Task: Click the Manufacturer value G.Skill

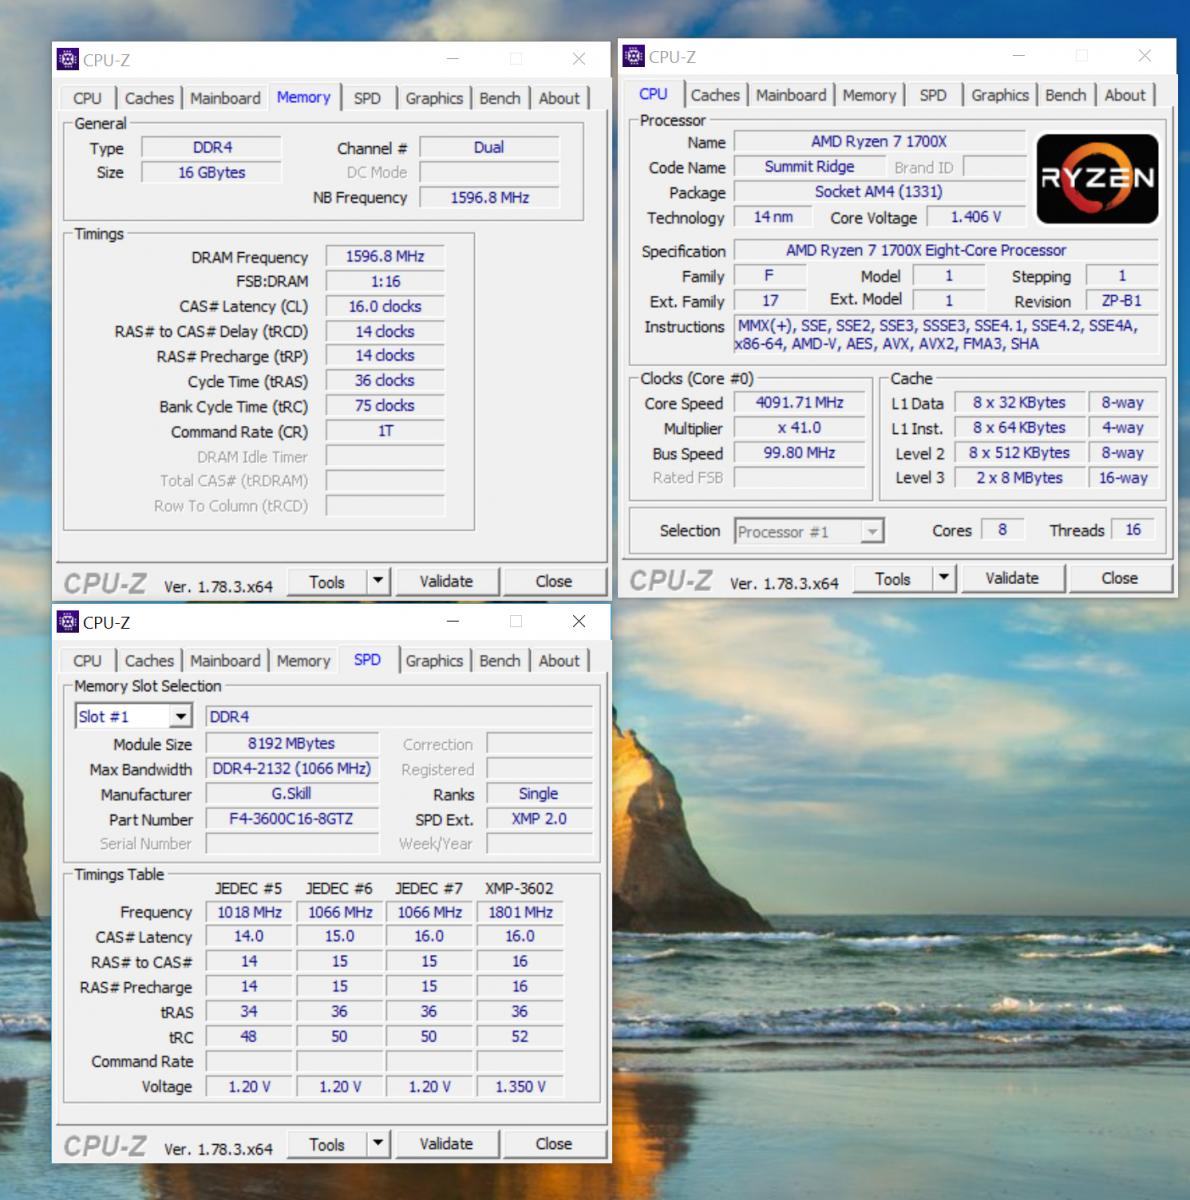Action: pyautogui.click(x=292, y=794)
